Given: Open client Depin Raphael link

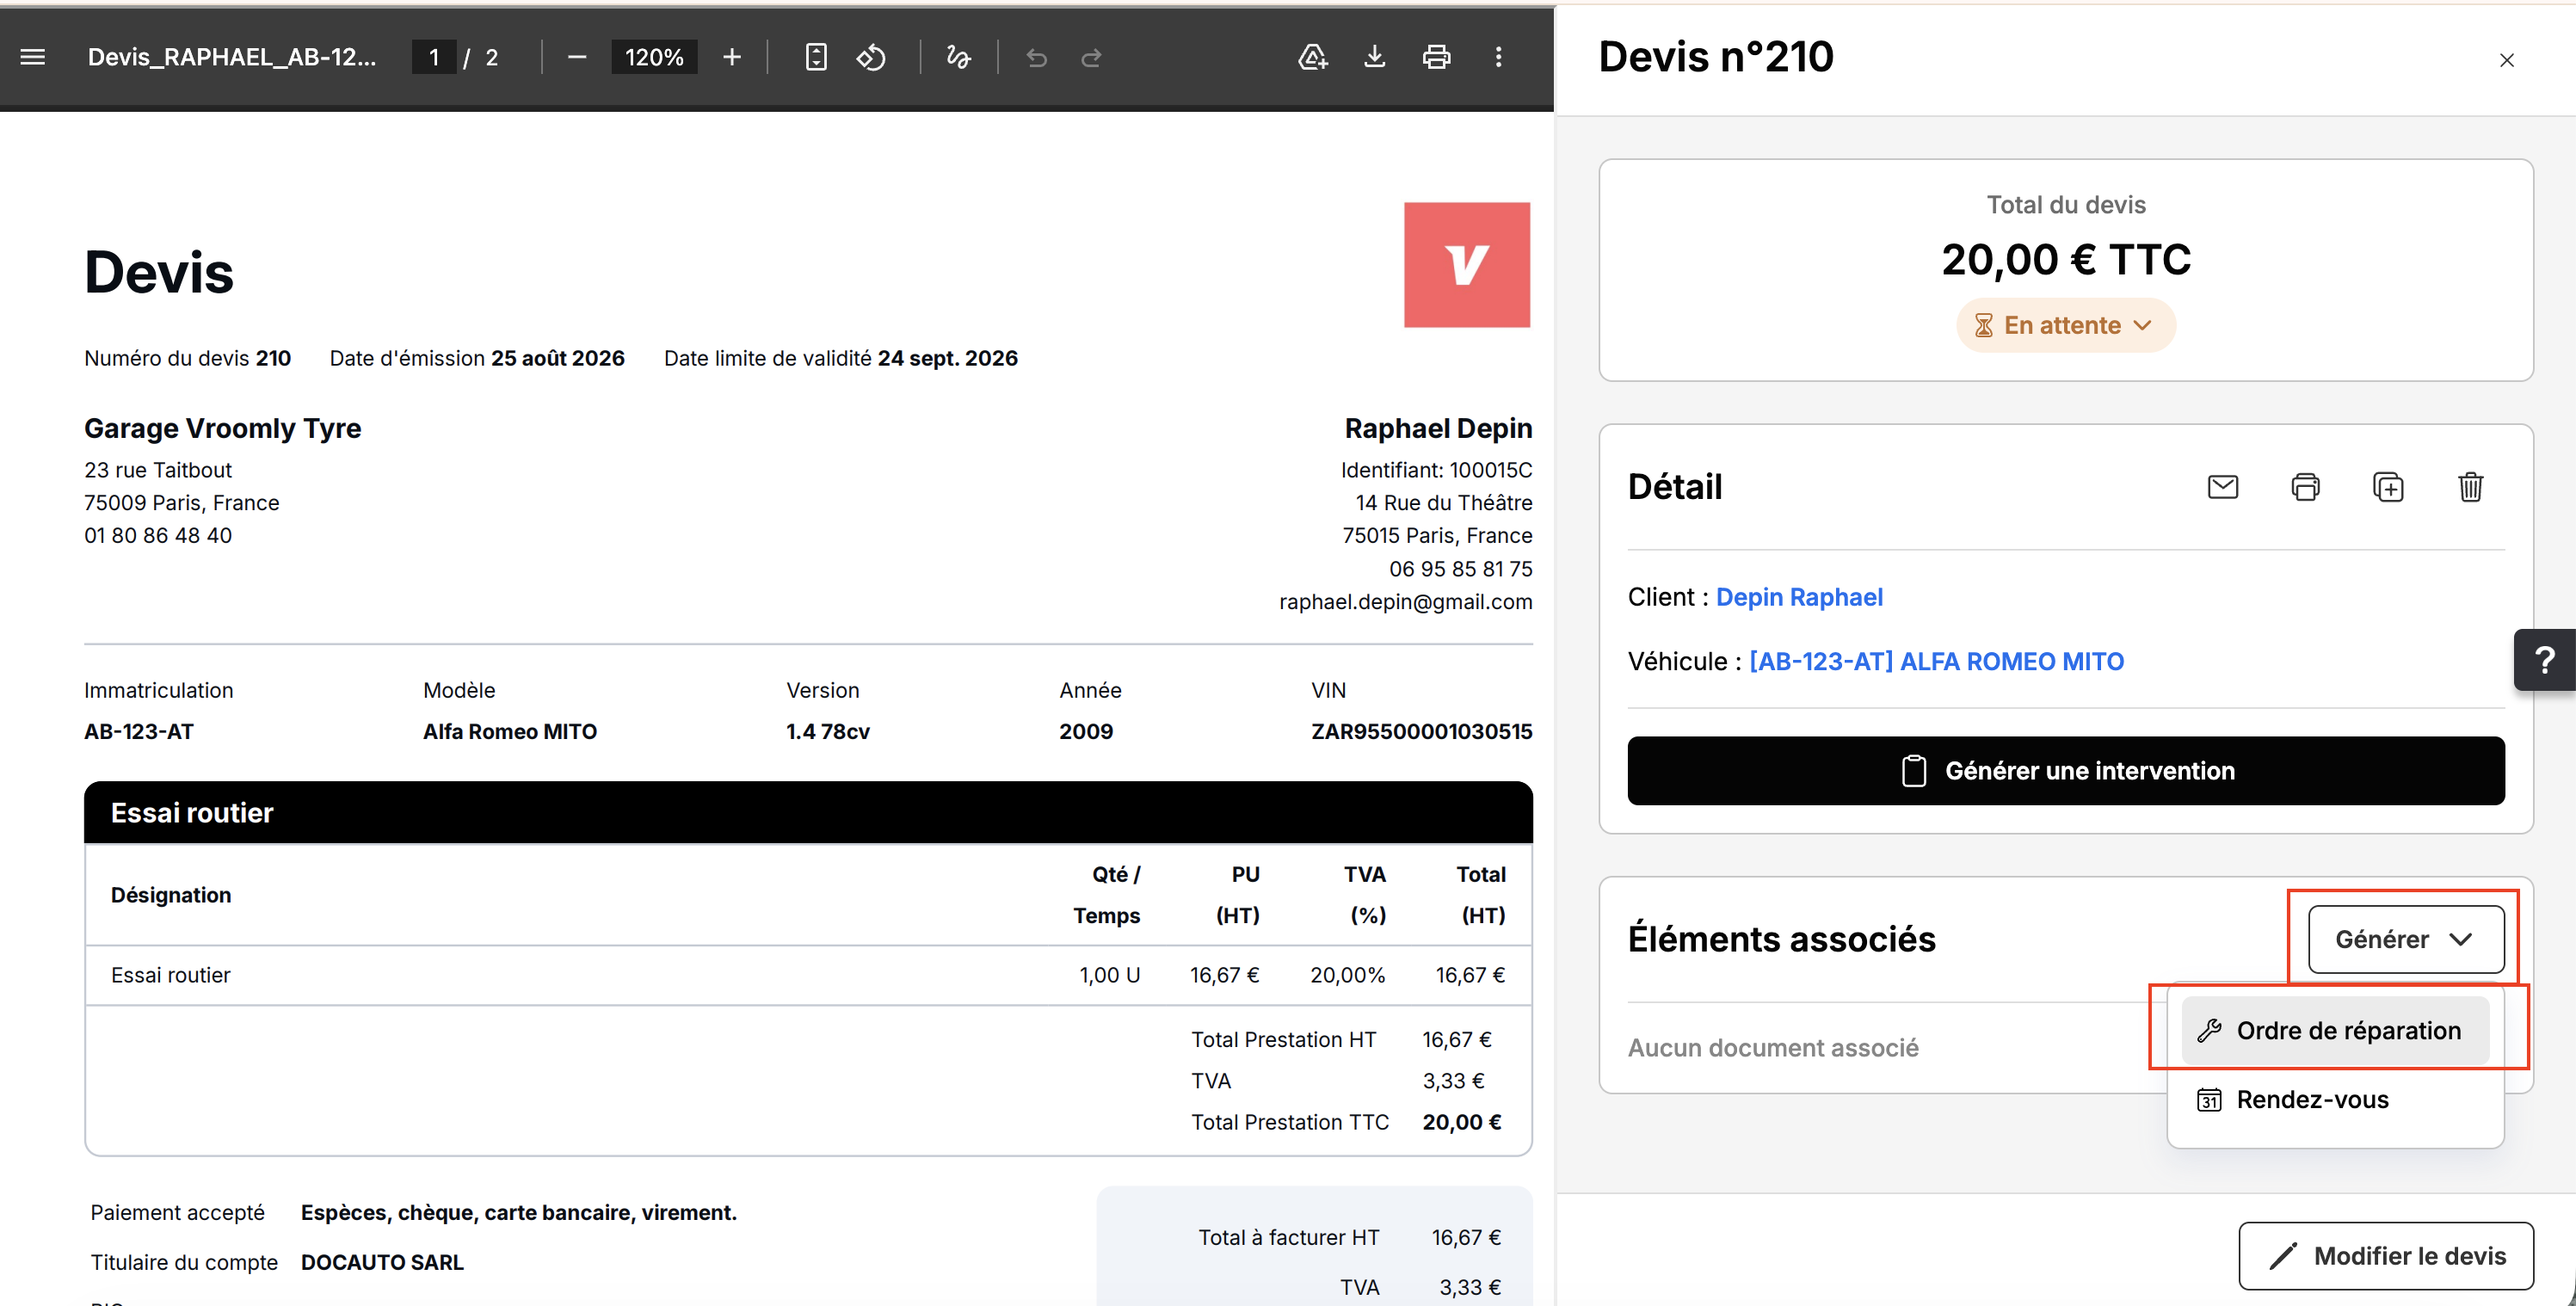Looking at the screenshot, I should (x=1799, y=597).
